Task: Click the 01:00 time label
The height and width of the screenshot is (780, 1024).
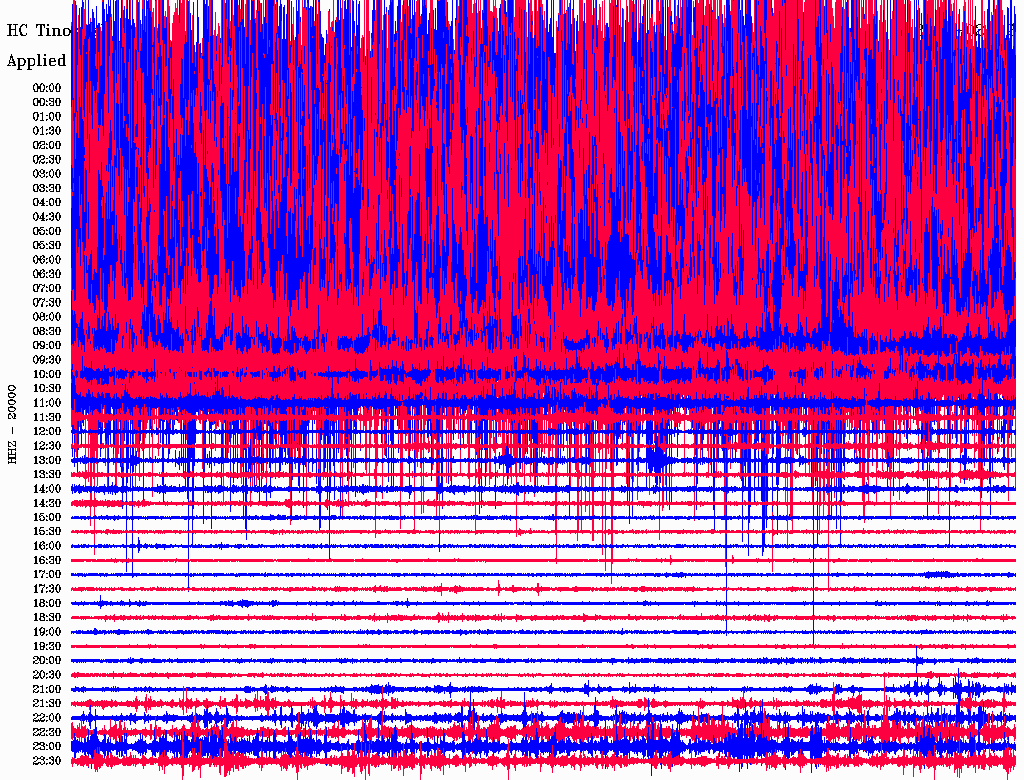Action: [47, 117]
